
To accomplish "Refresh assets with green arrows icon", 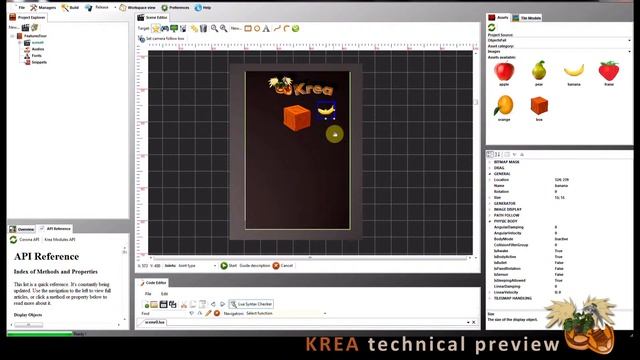I will click(x=491, y=27).
